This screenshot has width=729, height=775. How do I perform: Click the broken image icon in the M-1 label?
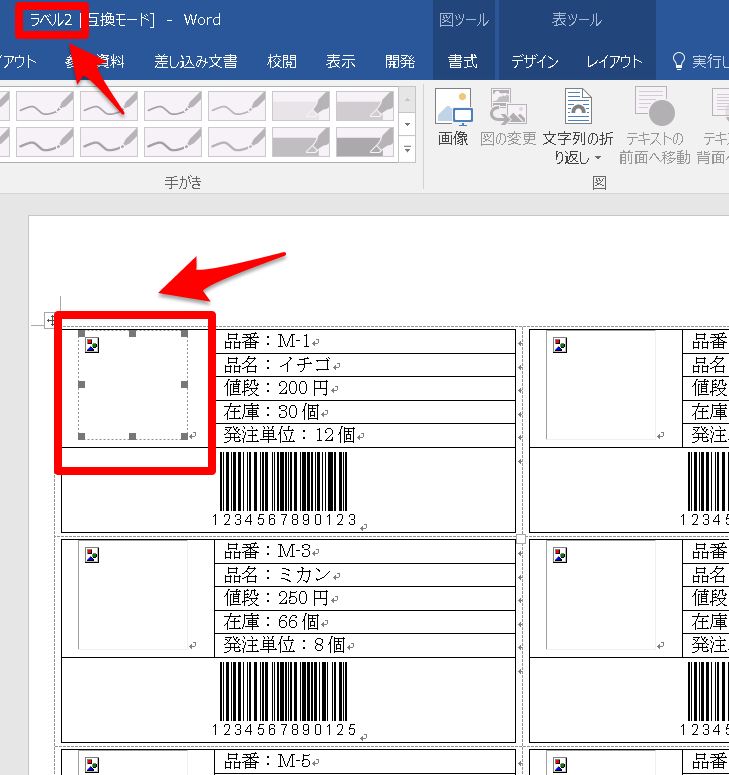click(92, 345)
